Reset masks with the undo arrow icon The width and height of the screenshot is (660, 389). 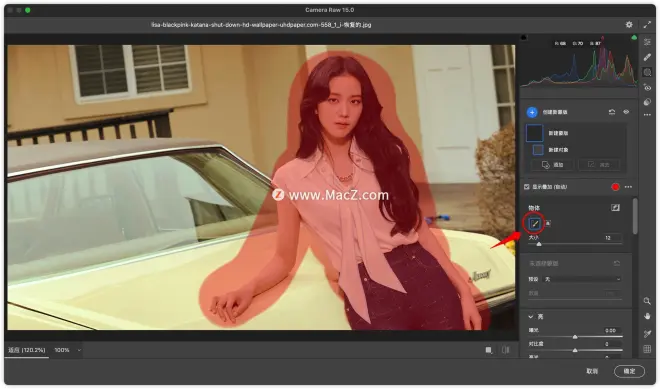point(612,112)
